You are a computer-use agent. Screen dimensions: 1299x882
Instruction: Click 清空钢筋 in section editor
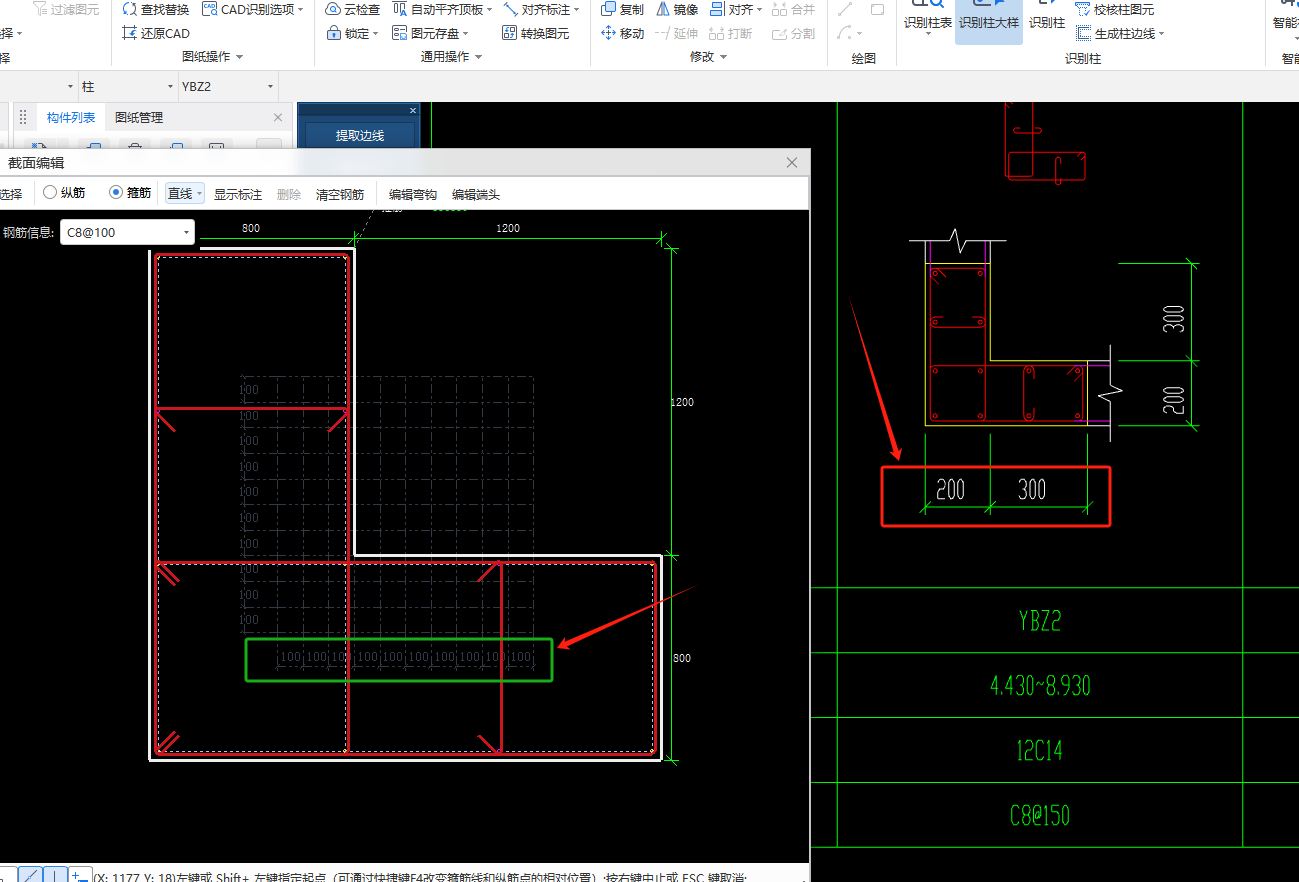340,194
